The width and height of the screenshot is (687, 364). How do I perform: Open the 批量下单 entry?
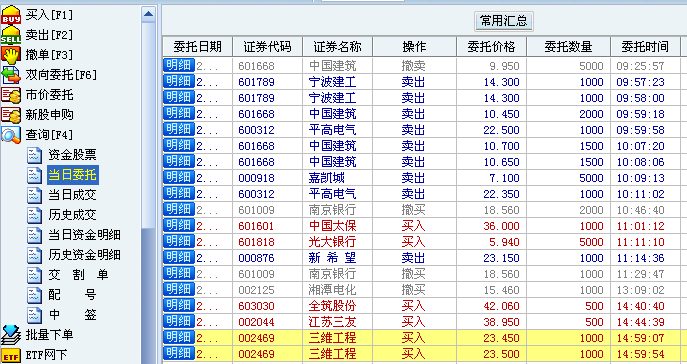coord(49,335)
